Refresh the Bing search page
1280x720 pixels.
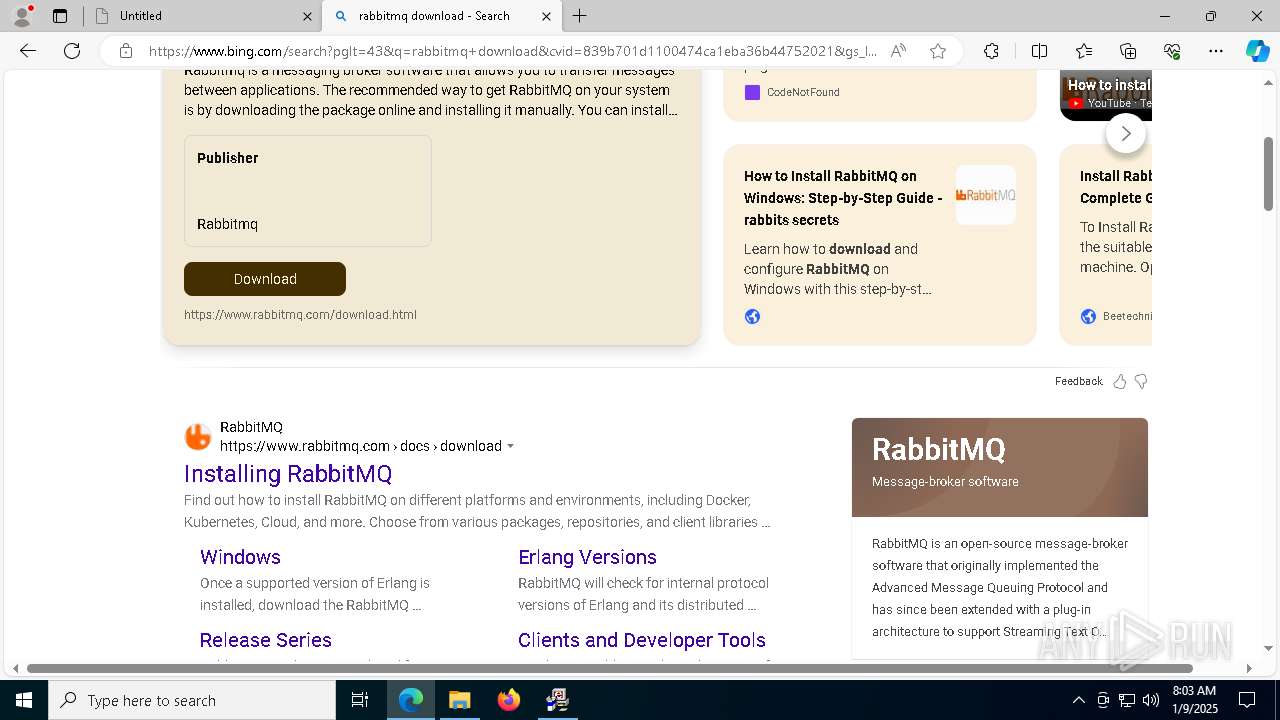point(72,51)
